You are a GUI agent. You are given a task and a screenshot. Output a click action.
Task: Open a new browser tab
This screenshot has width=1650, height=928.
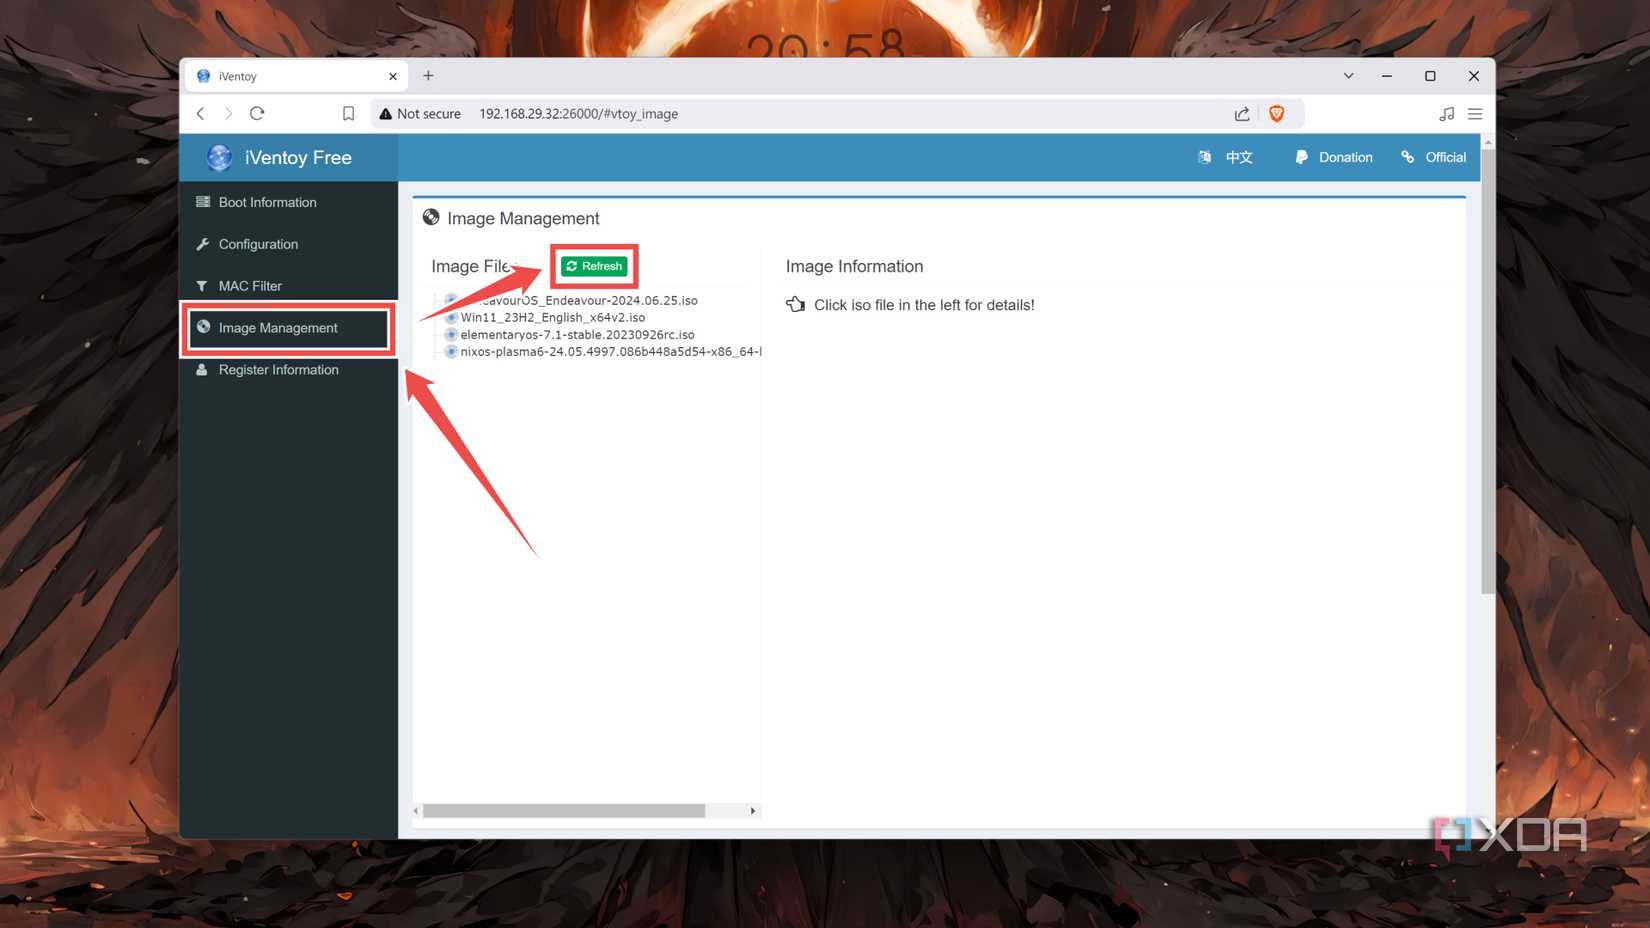(428, 76)
